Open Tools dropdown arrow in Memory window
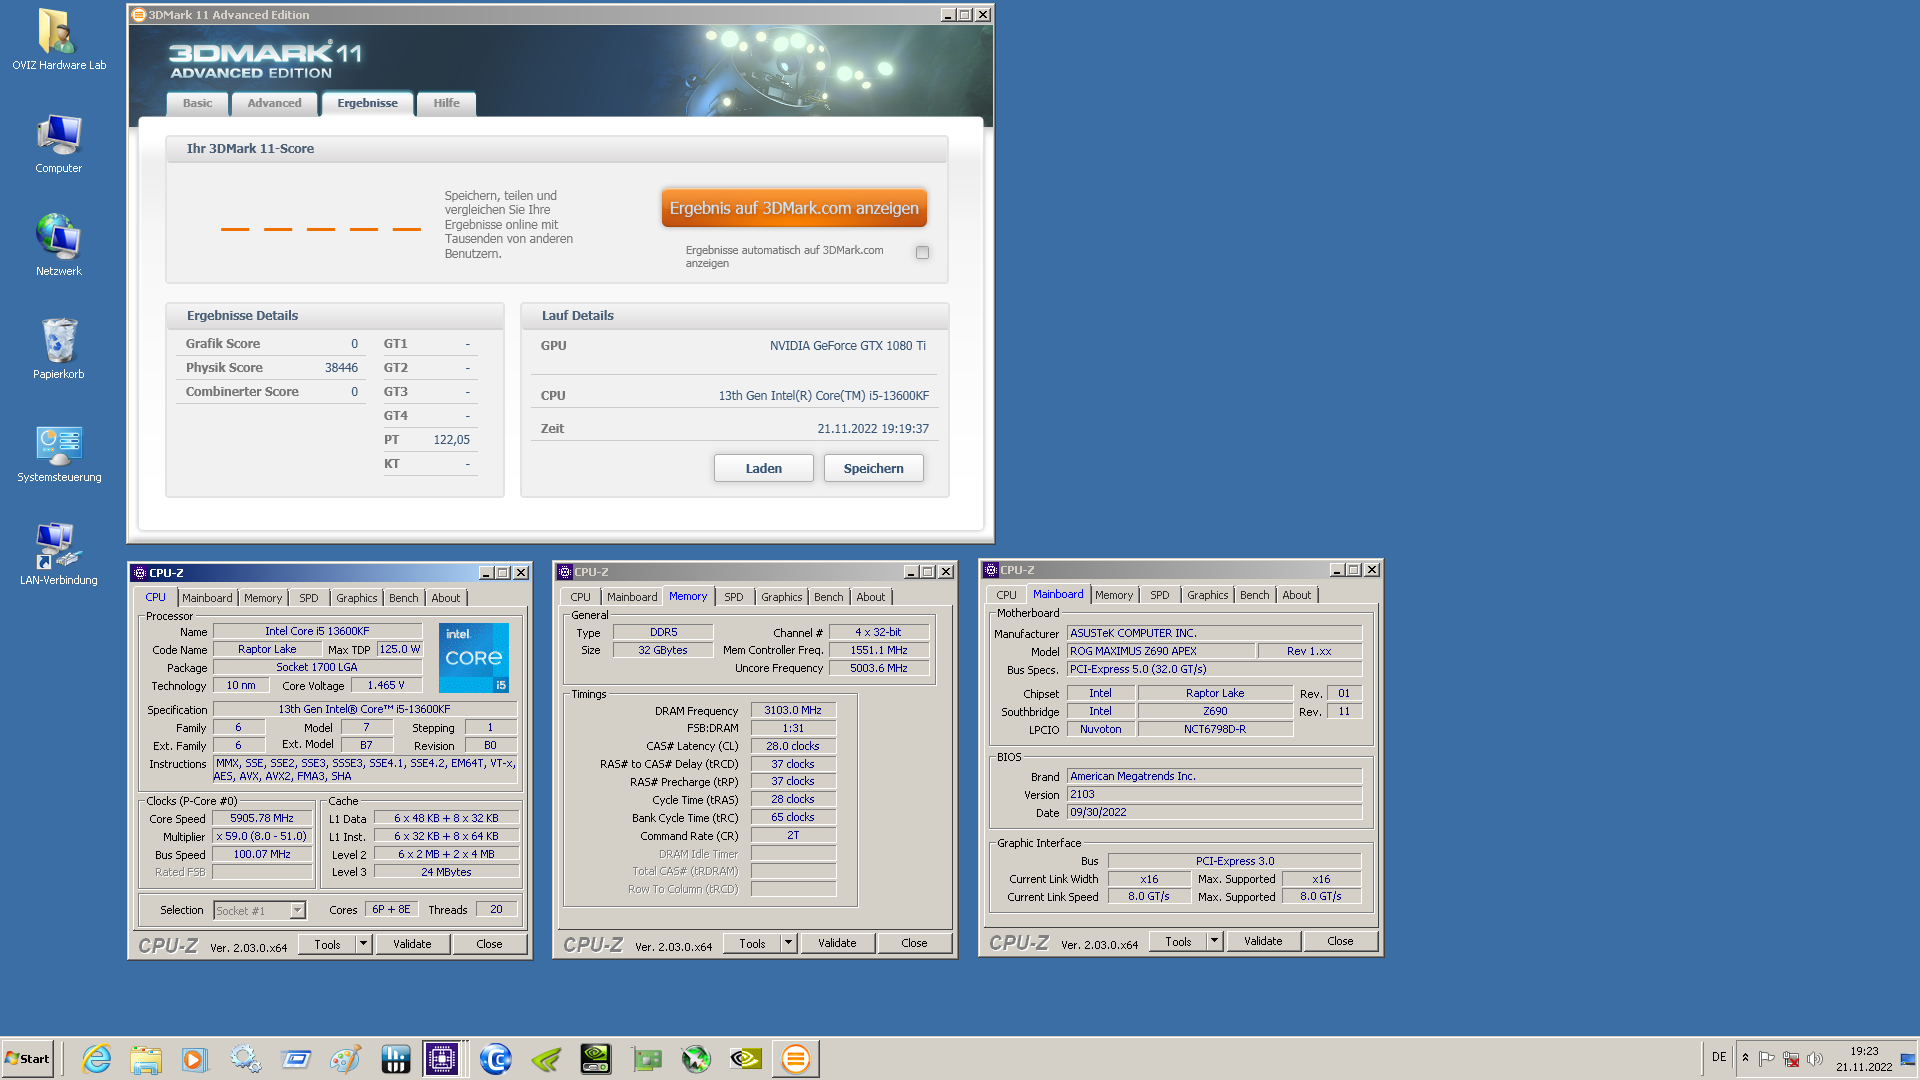Viewport: 1920px width, 1080px height. click(789, 943)
